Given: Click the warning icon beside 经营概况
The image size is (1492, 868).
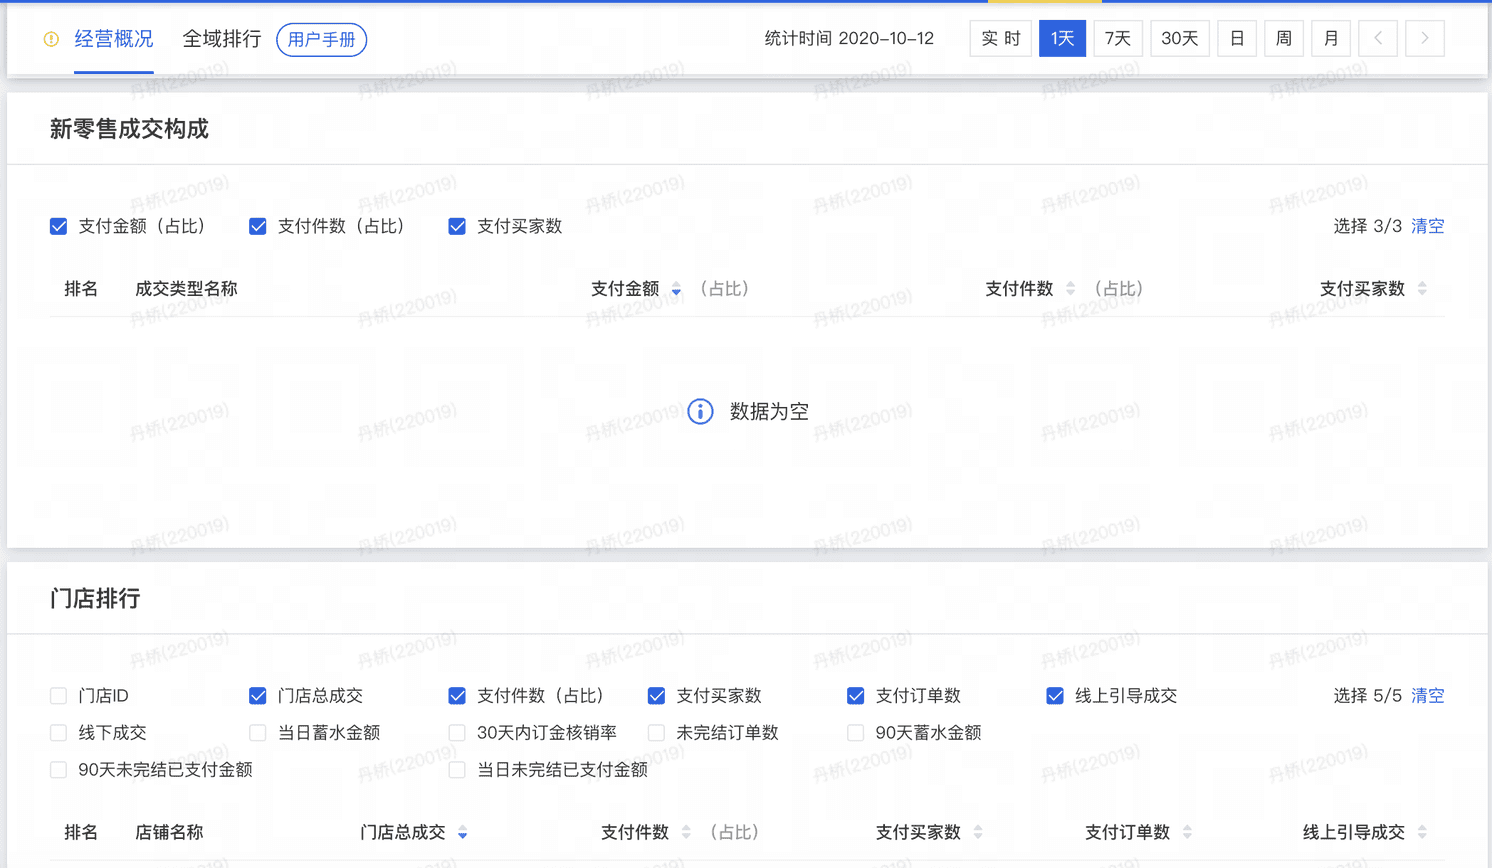Looking at the screenshot, I should 51,39.
